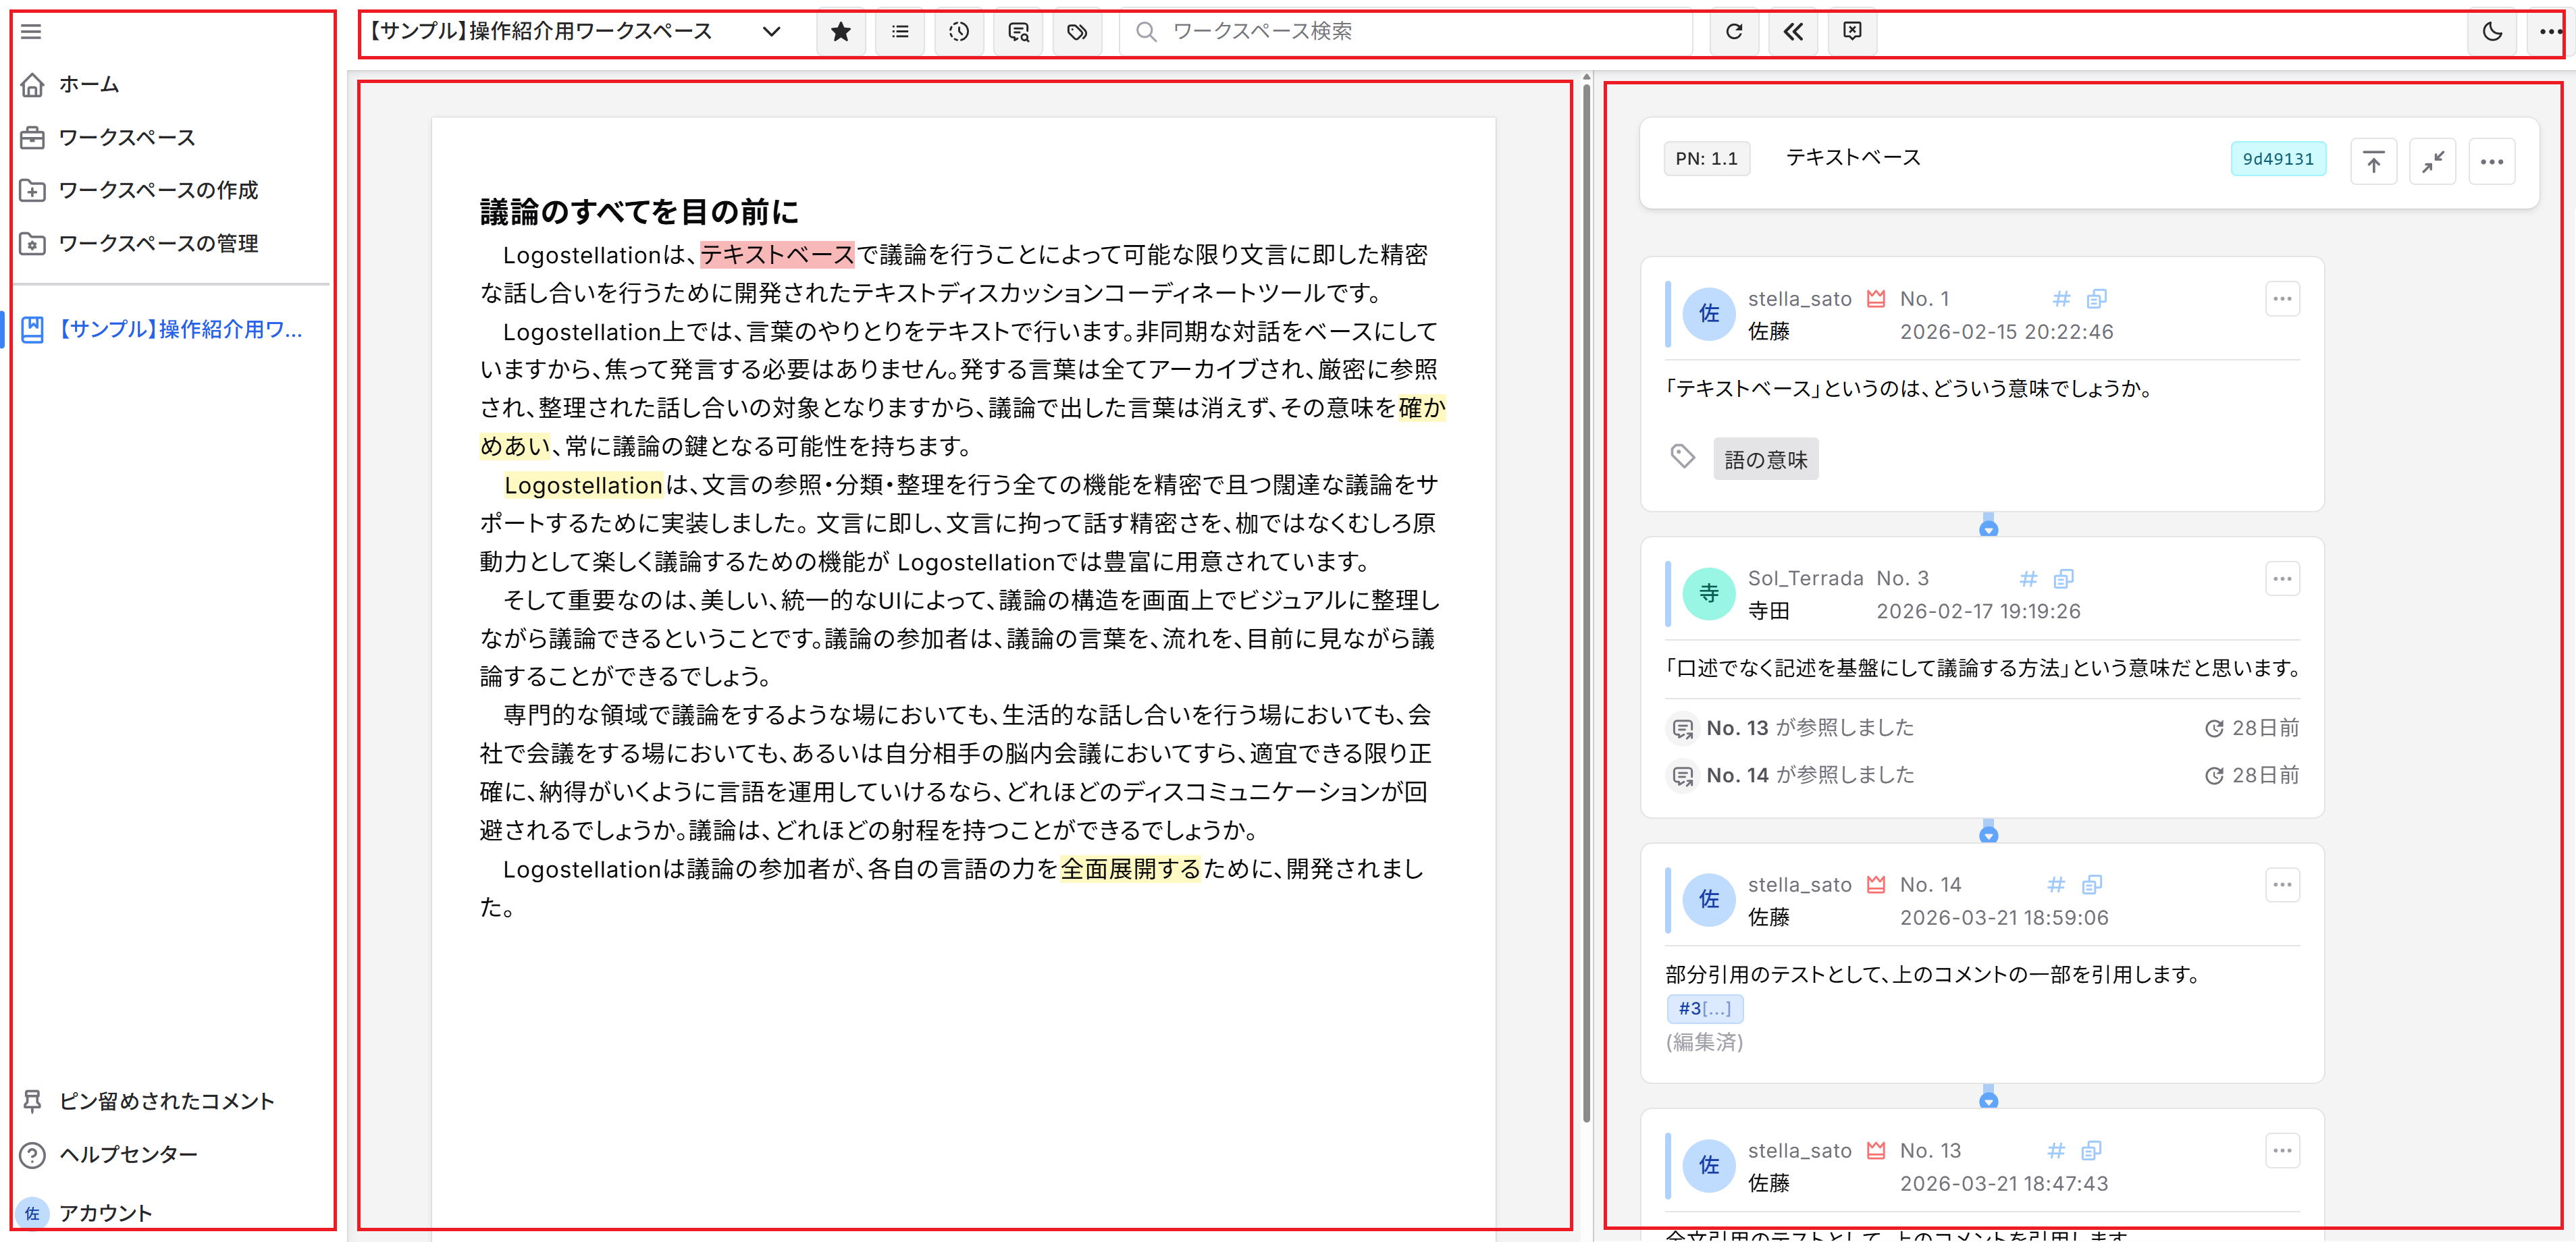Screen dimensions: 2576x1242
Task: Click the pink highlighted テキストベース in the document
Action: pyautogui.click(x=777, y=255)
